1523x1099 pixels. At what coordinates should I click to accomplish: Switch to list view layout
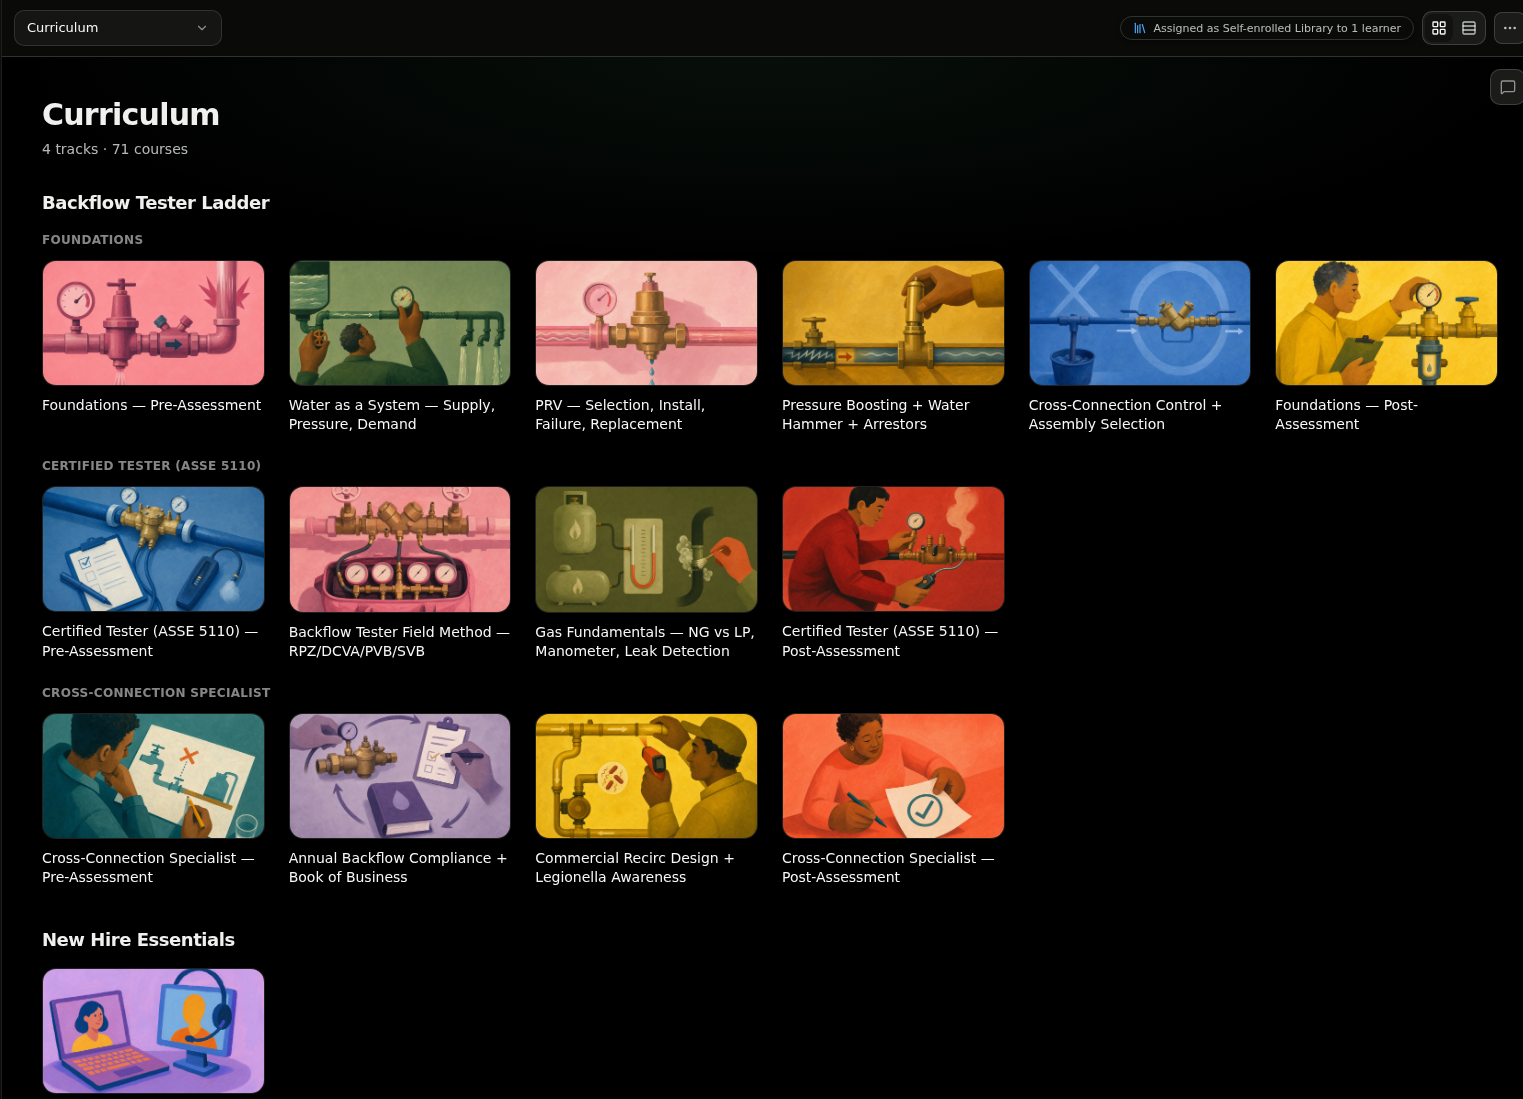(1469, 28)
